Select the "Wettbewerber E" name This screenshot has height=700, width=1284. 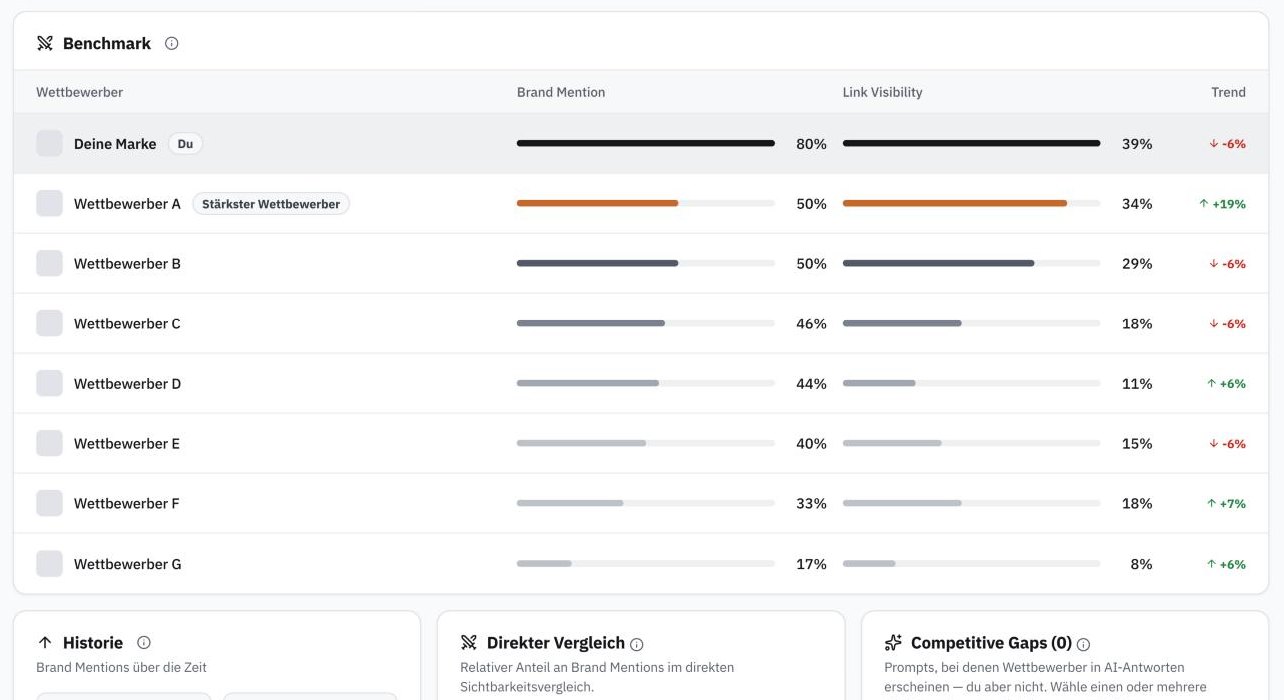click(127, 444)
